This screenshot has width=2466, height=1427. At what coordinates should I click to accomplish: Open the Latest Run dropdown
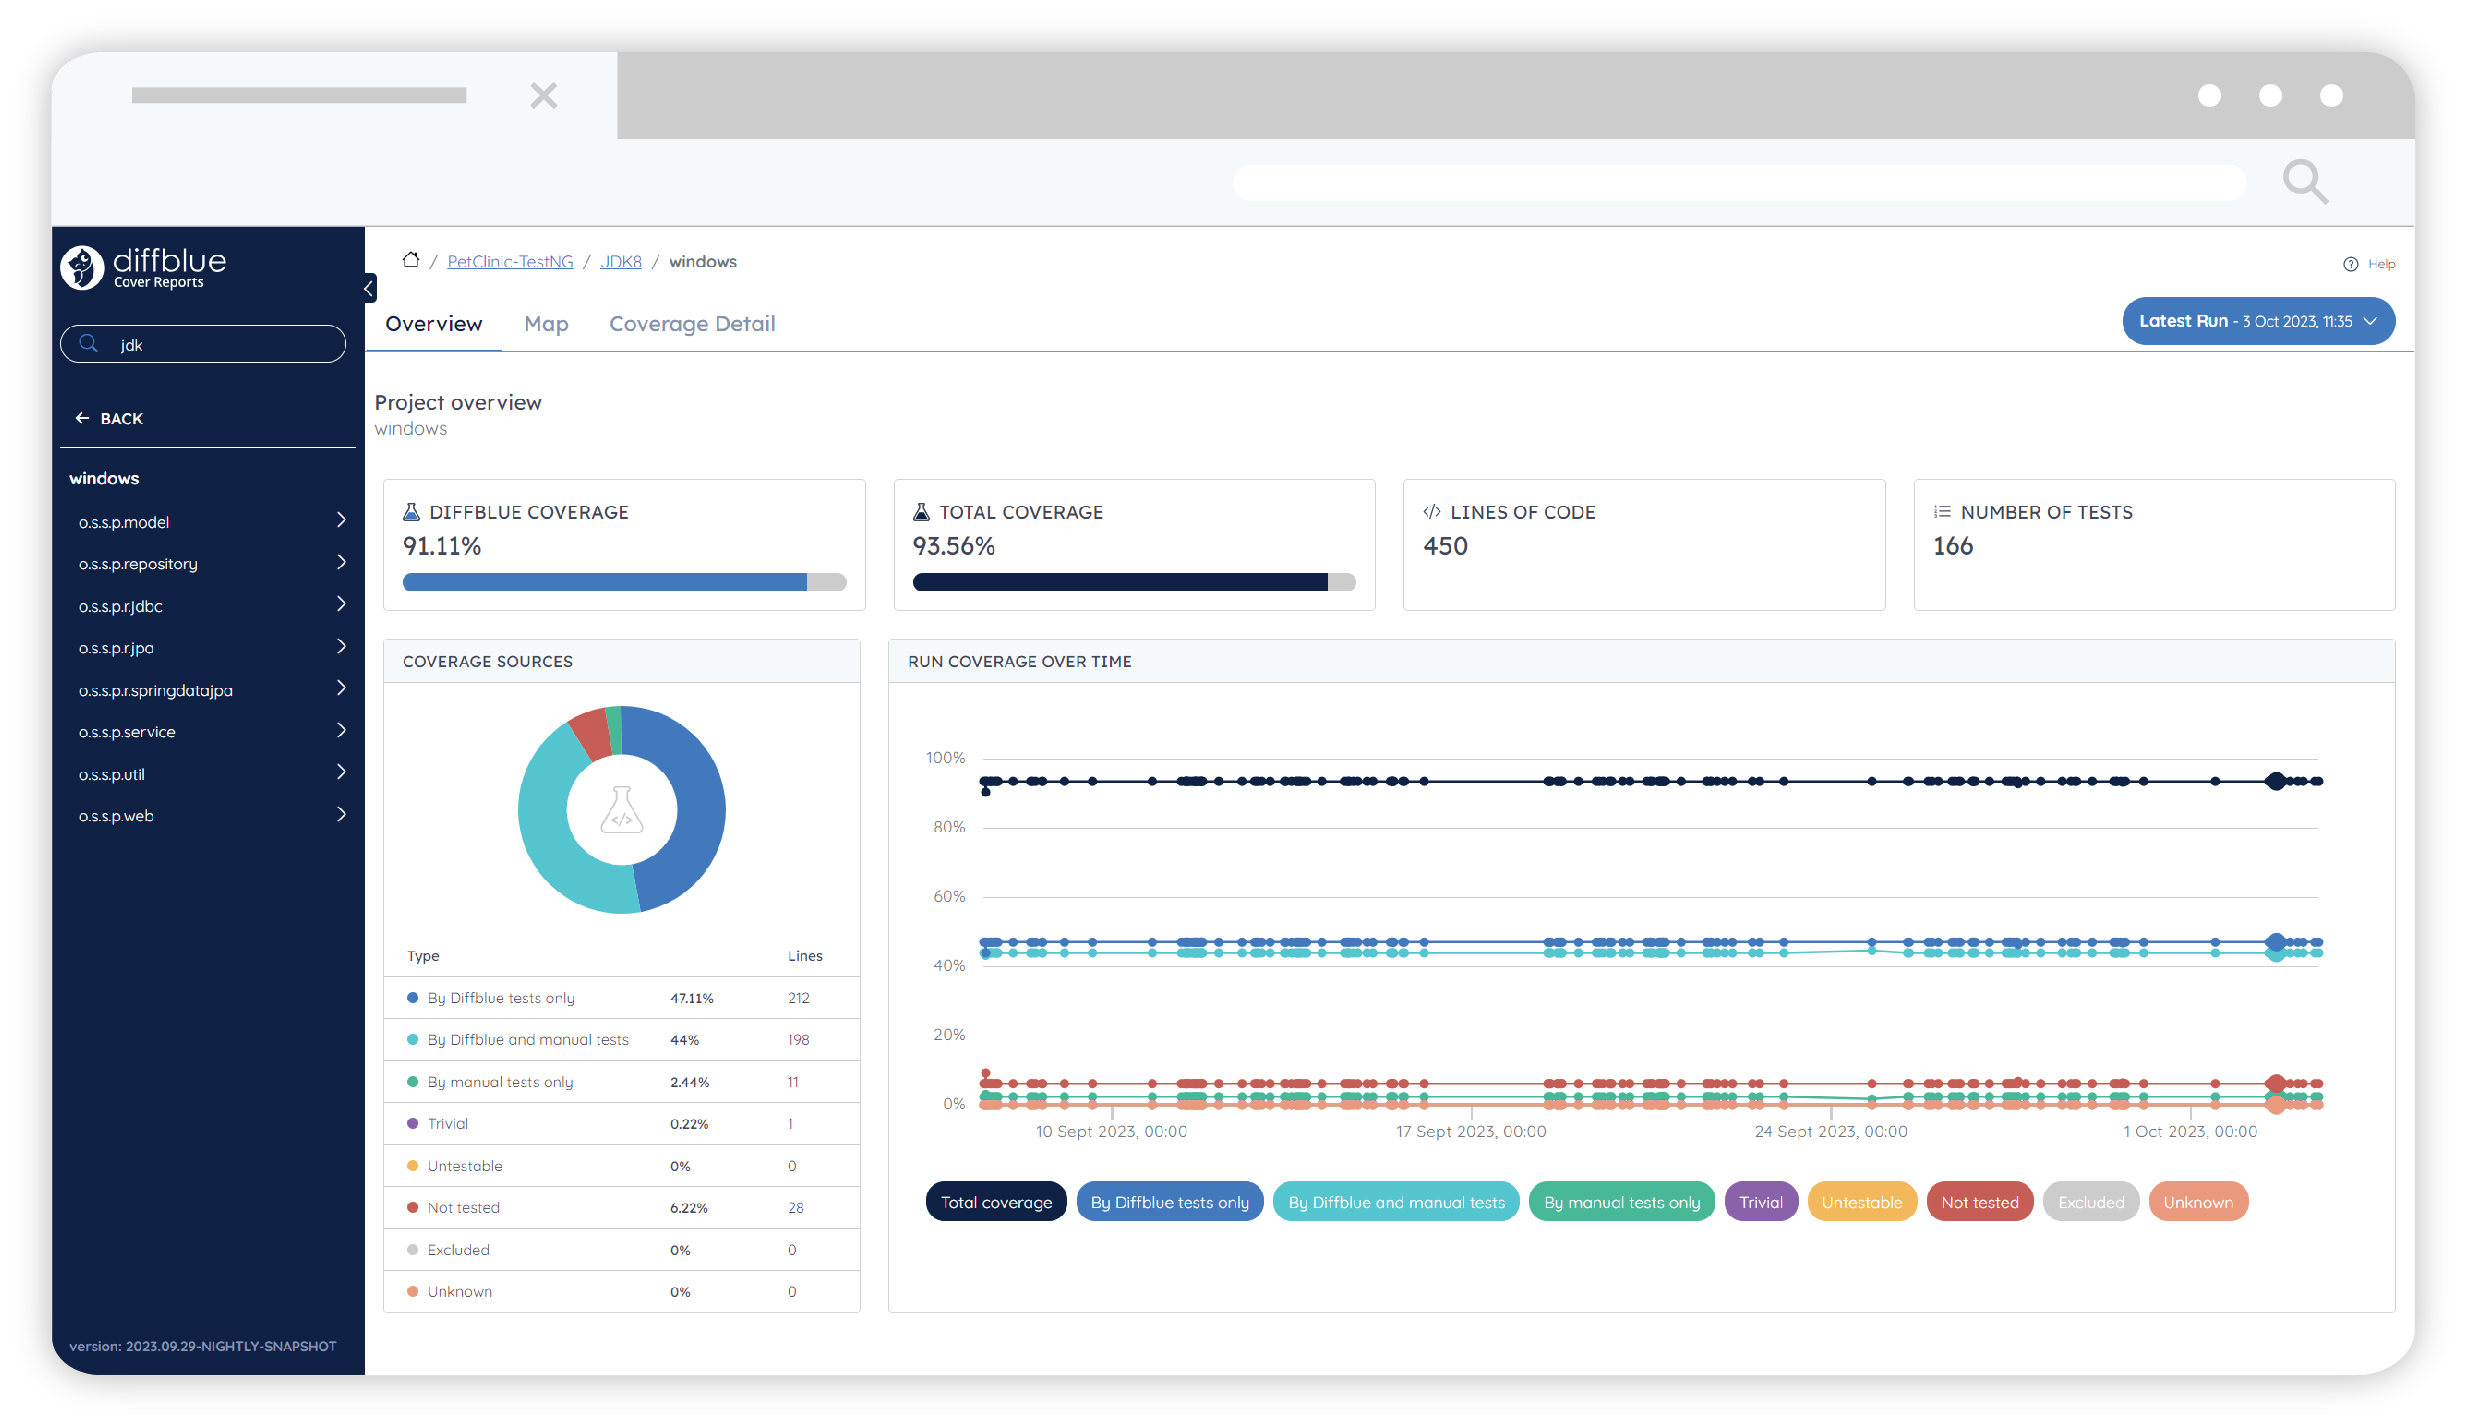(2257, 321)
